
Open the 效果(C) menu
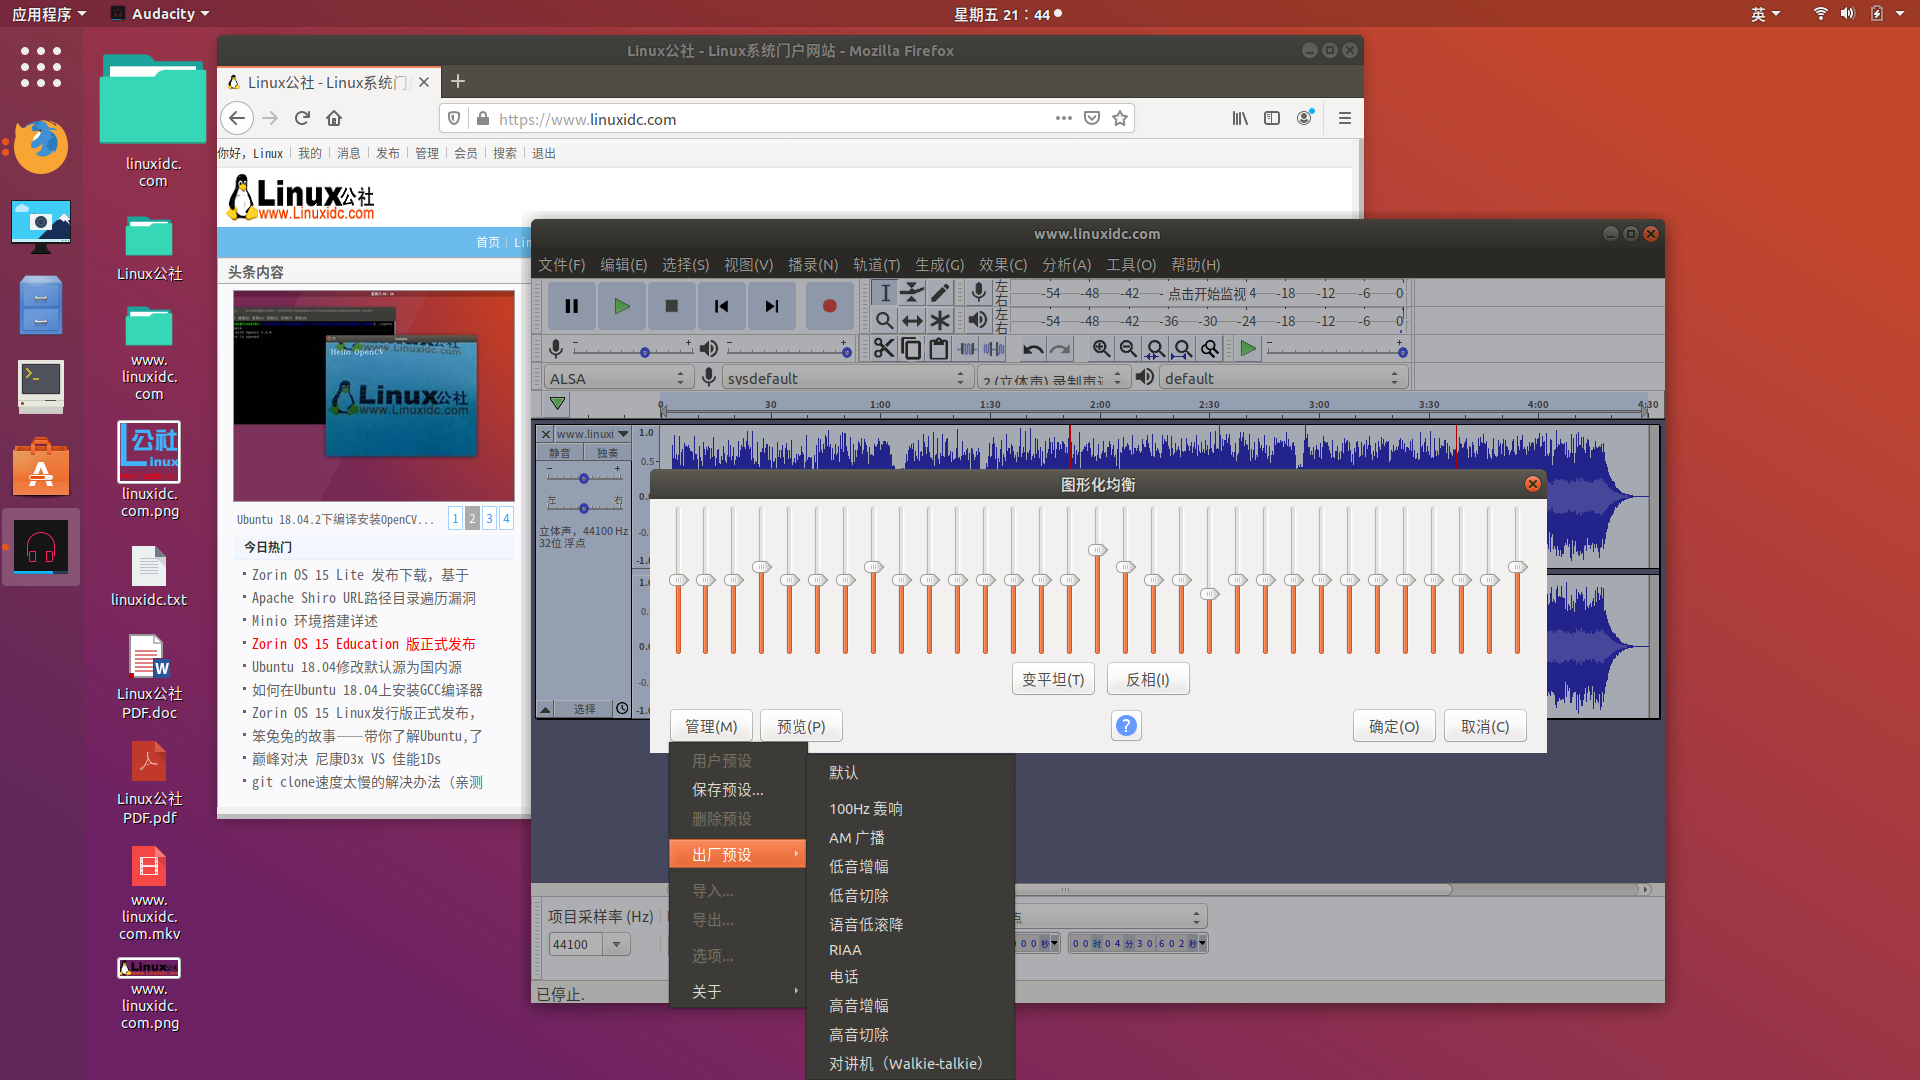point(1003,265)
